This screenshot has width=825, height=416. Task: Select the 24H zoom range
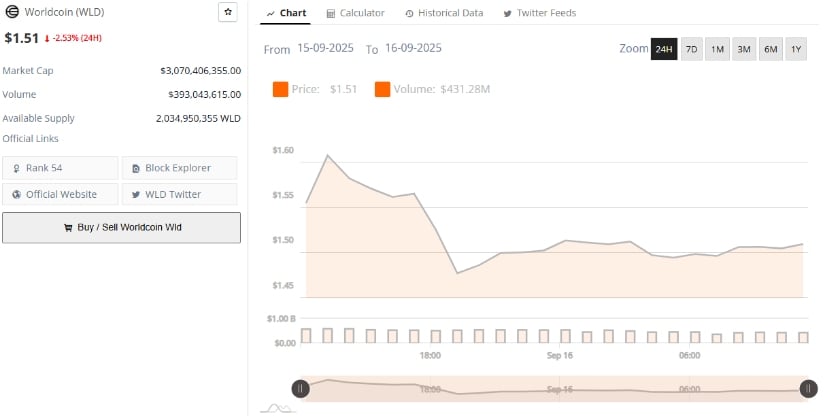[664, 49]
